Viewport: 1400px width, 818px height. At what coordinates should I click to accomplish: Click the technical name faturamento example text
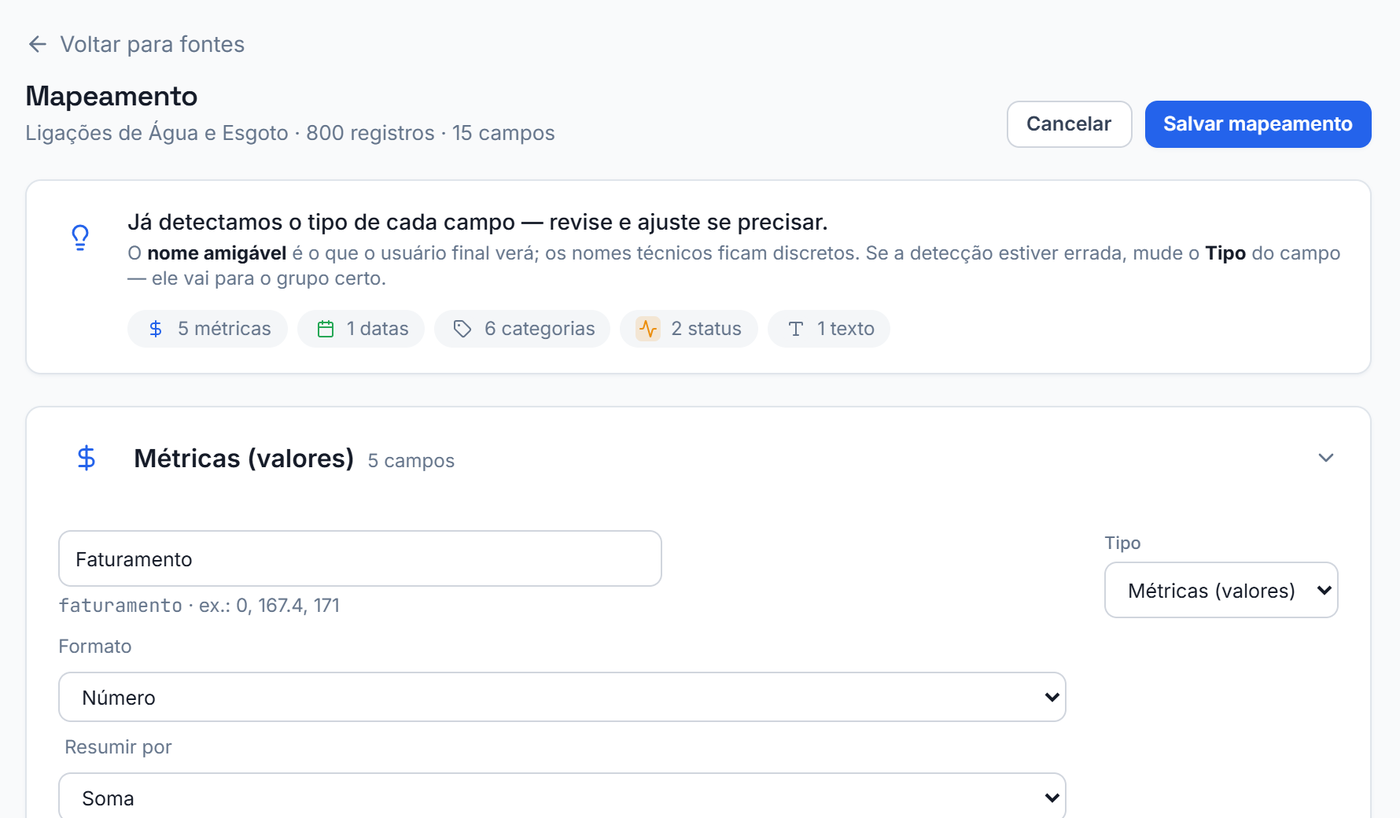pyautogui.click(x=199, y=605)
